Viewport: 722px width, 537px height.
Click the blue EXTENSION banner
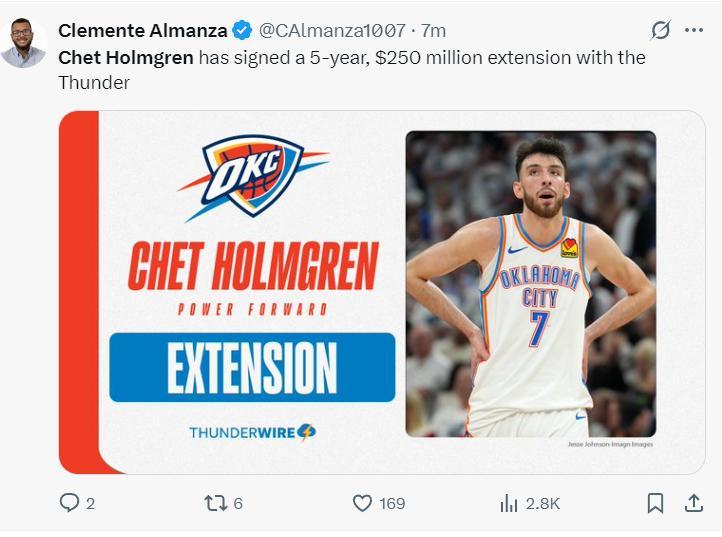coord(252,367)
